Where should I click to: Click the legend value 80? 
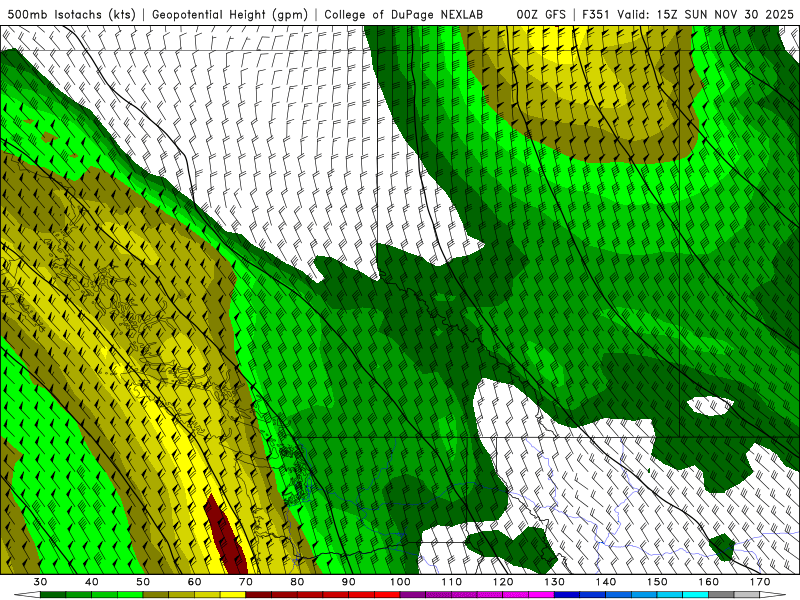click(x=297, y=582)
